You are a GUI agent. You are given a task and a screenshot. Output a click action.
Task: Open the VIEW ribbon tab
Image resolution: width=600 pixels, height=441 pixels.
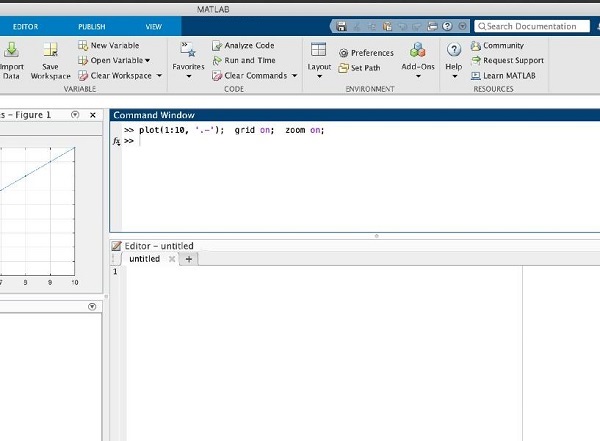pyautogui.click(x=153, y=27)
